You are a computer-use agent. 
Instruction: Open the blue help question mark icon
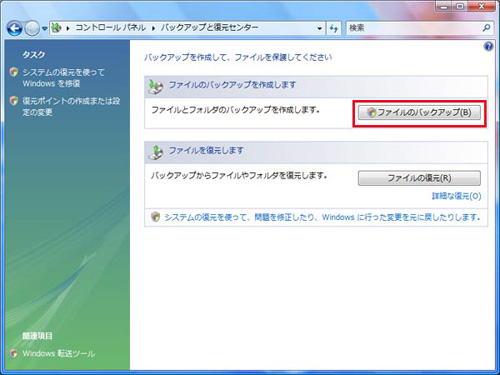[488, 47]
